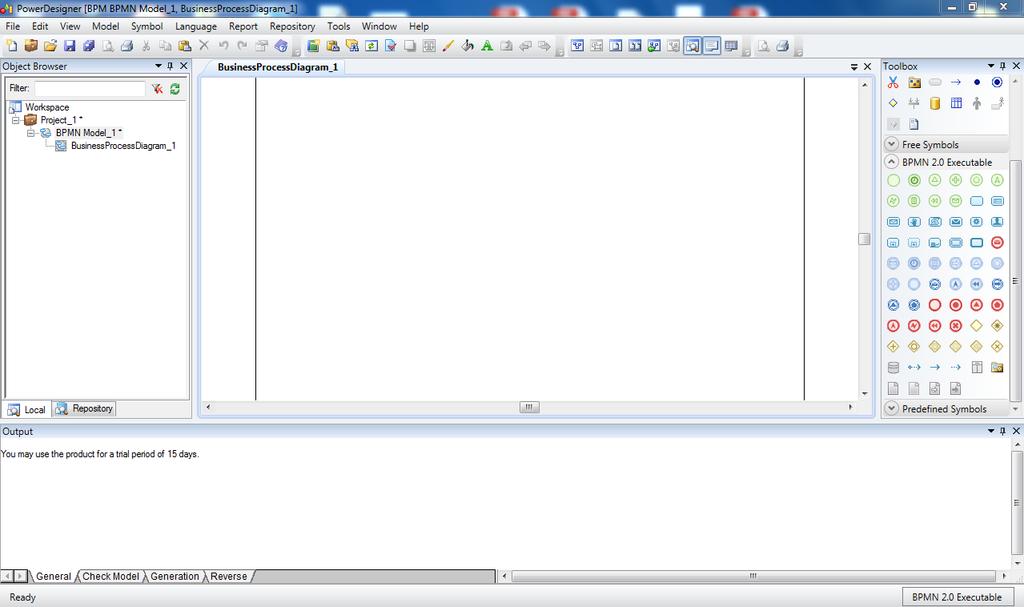Open the Output panel dropdown arrow
The image size is (1024, 607).
pos(991,431)
